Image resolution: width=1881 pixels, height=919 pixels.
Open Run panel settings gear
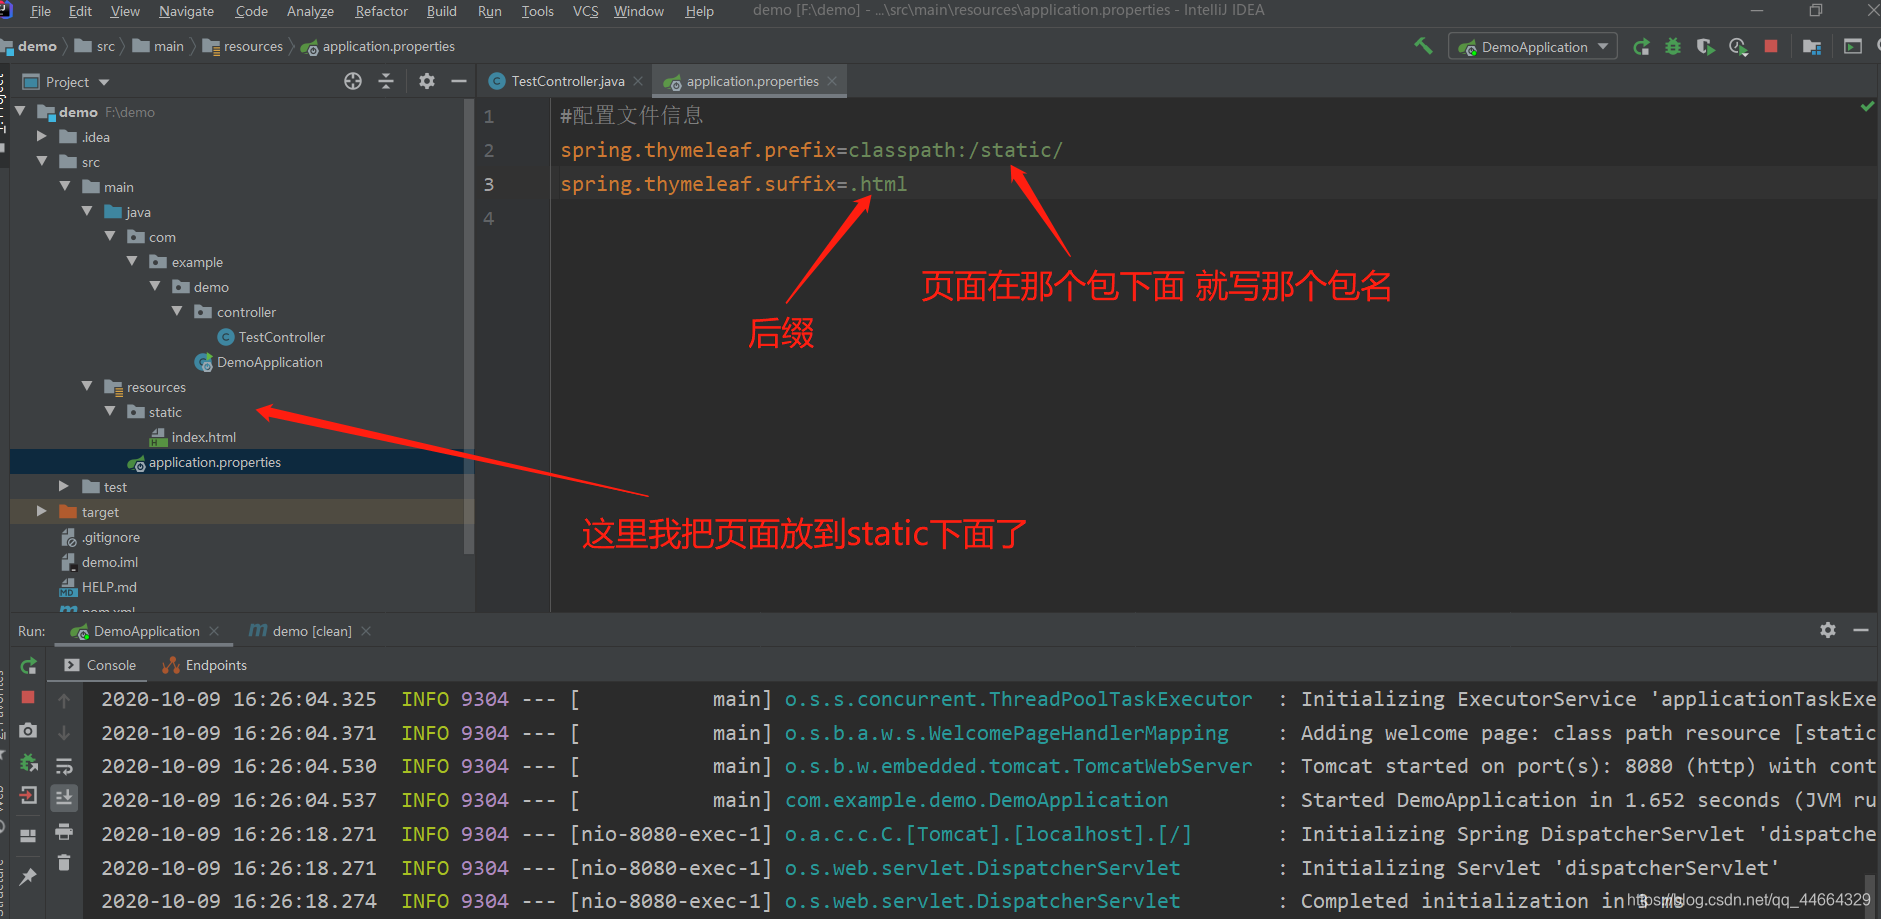pyautogui.click(x=1828, y=630)
